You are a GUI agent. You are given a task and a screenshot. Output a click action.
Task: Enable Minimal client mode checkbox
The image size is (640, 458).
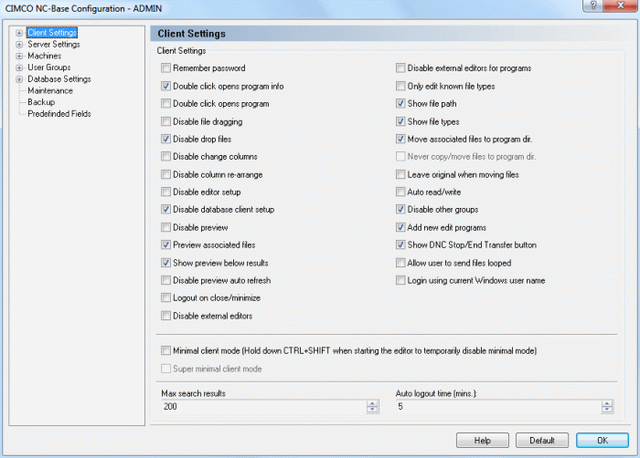166,351
